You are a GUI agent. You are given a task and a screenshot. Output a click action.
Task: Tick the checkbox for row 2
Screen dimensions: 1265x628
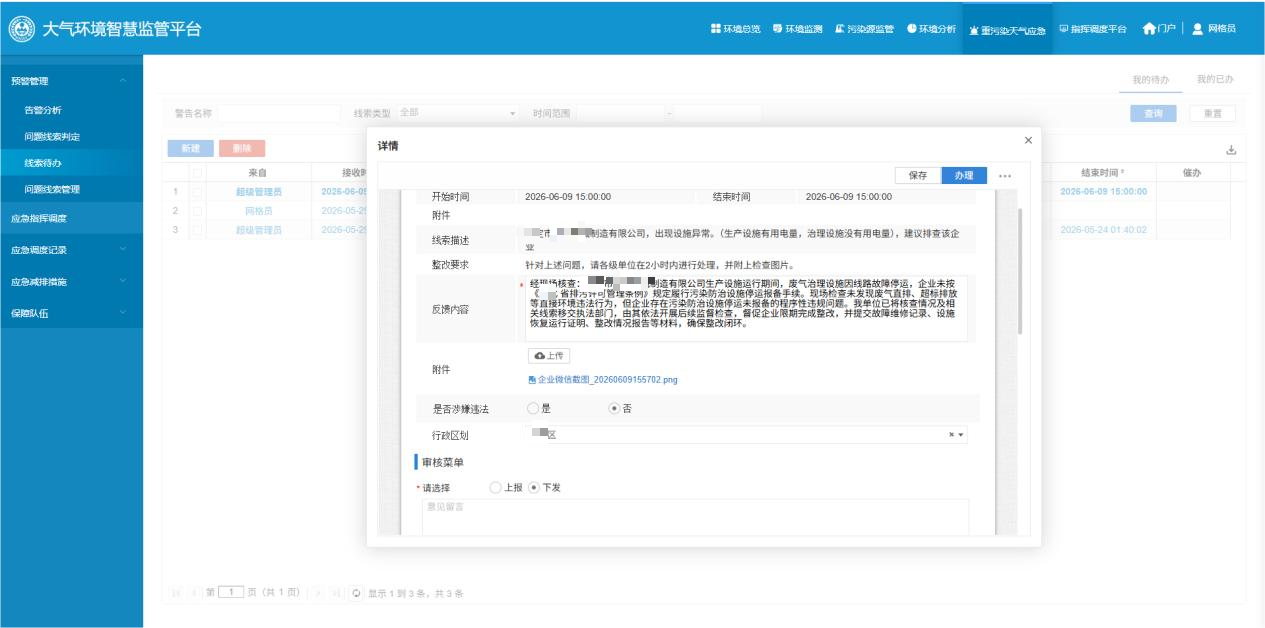pos(197,210)
